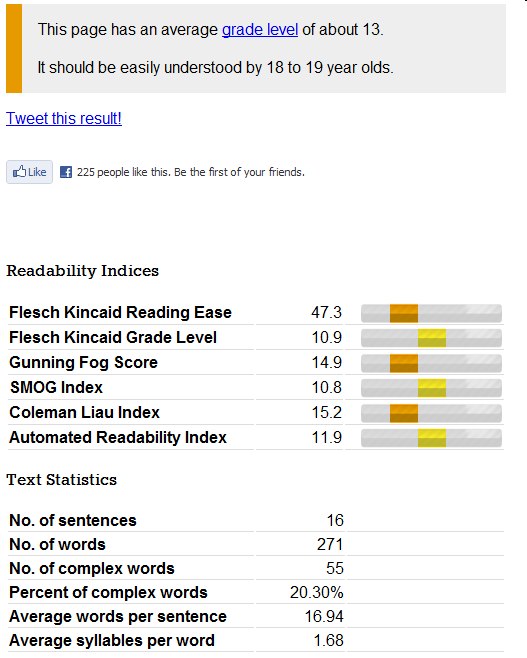527x658 pixels.
Task: Click the Gunning Fog Score indicator bar
Action: (x=431, y=363)
